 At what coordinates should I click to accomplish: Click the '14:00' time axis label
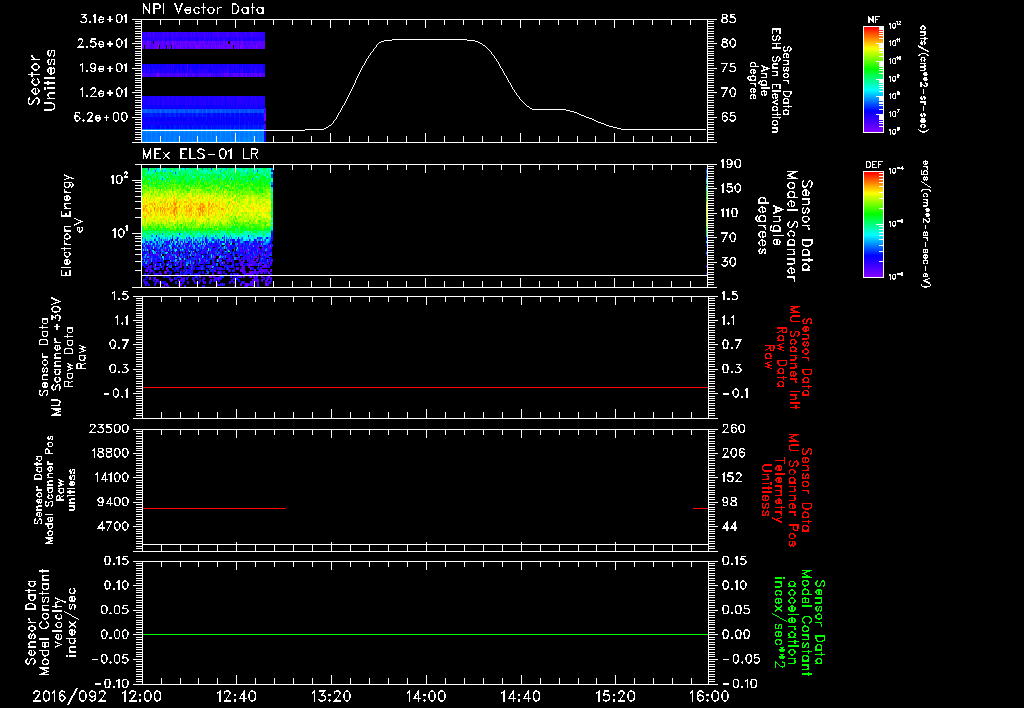click(426, 696)
